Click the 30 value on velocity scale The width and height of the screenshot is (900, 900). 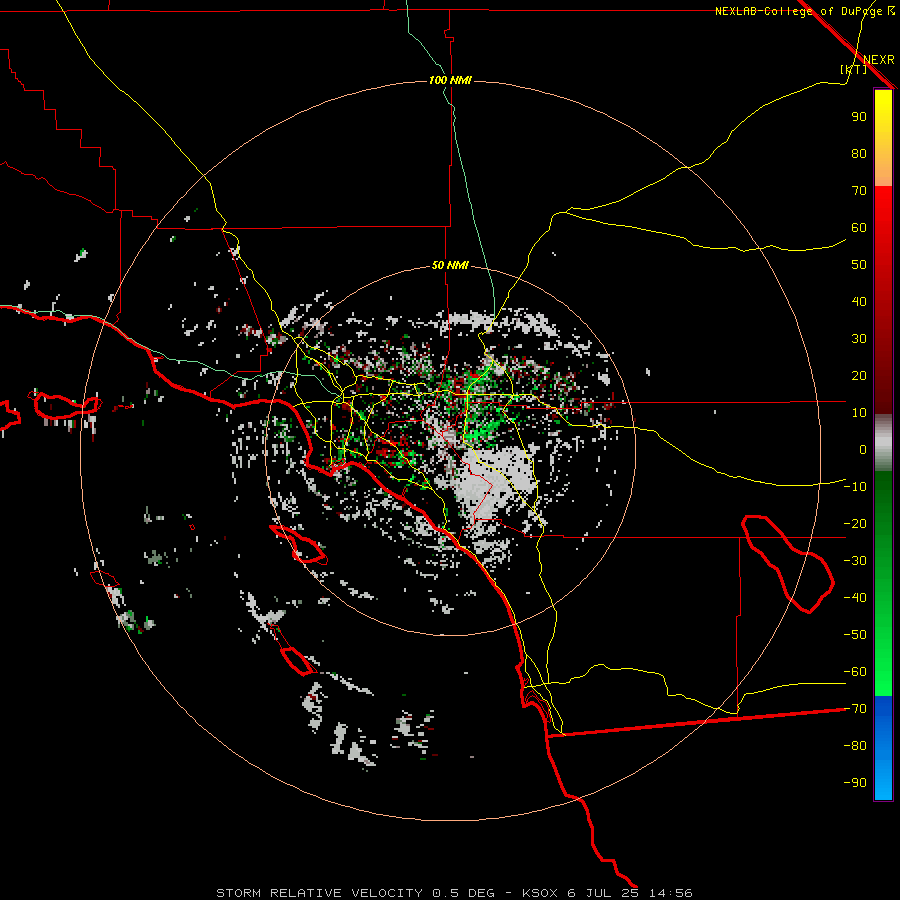(x=859, y=339)
